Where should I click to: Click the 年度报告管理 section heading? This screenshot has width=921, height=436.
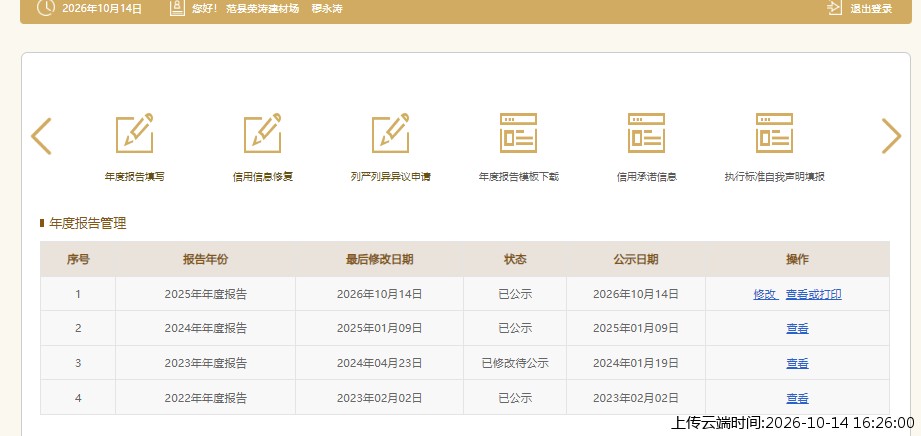(88, 223)
